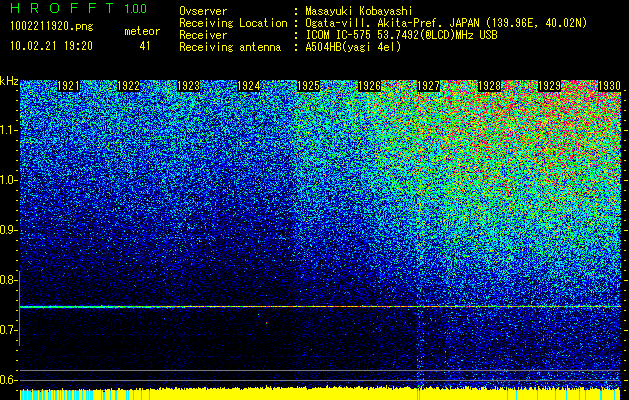Click the 0.7 frequency axis label
629x400 pixels.
pos(9,330)
